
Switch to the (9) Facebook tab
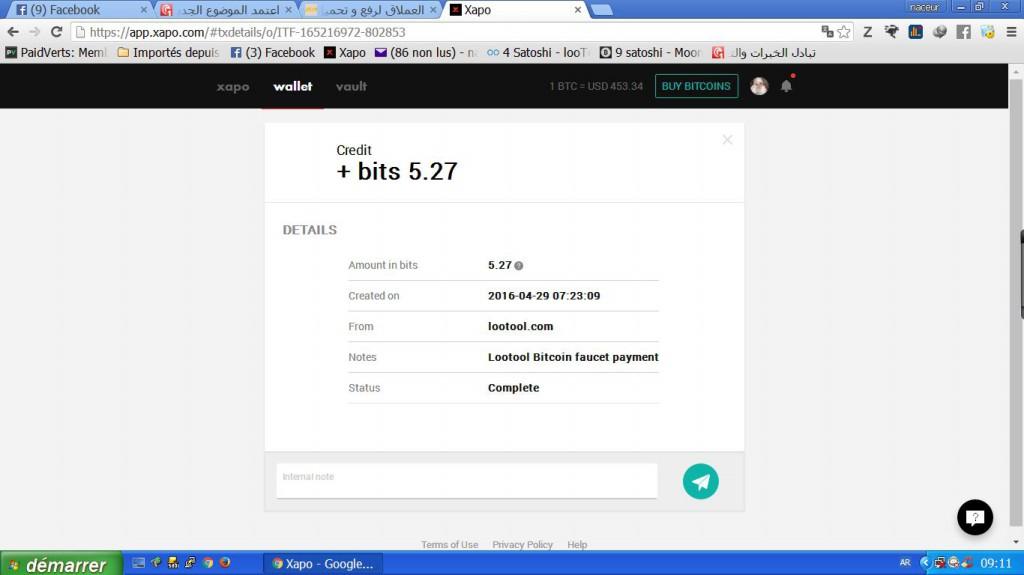click(77, 10)
